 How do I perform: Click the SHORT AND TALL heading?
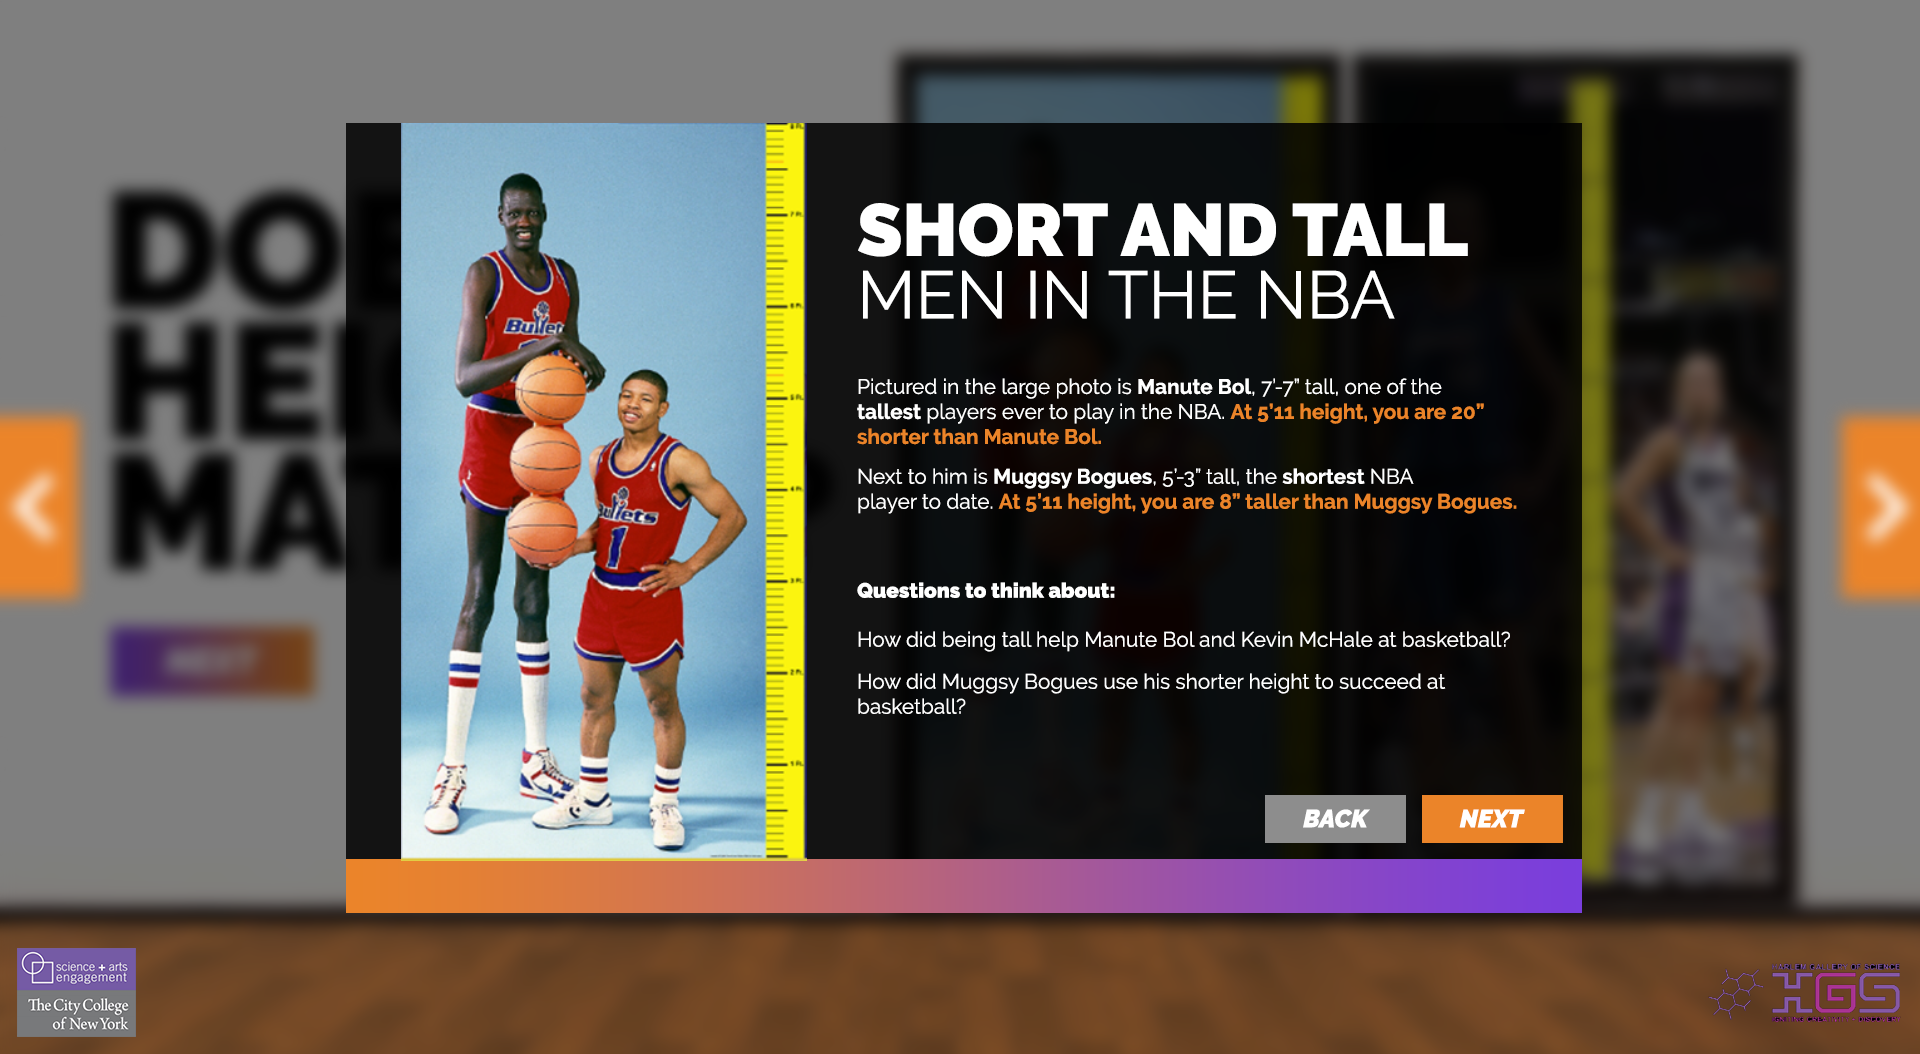point(1162,231)
